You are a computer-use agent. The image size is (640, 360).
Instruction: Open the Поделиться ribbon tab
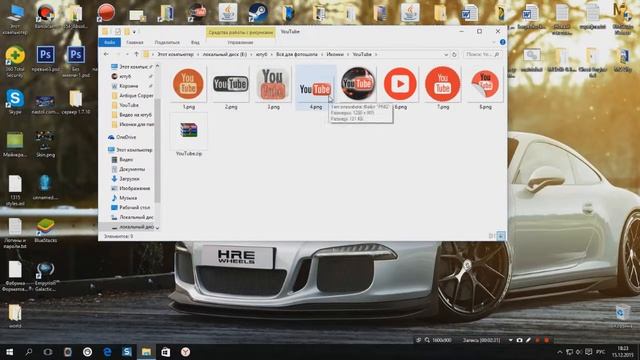click(167, 42)
